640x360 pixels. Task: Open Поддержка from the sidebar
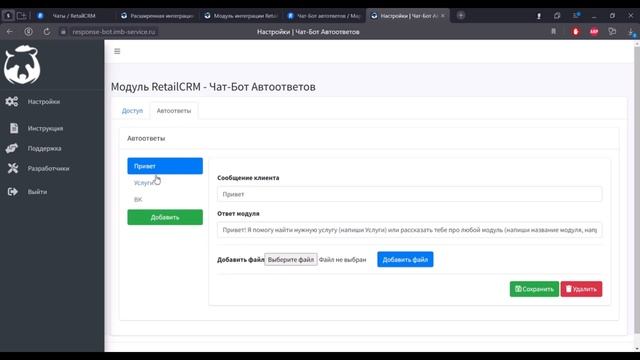44,148
